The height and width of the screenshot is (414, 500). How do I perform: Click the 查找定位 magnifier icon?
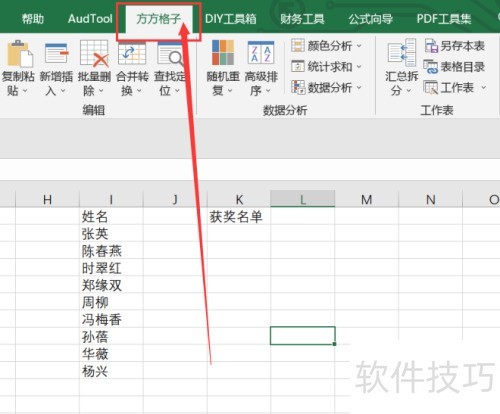(170, 53)
